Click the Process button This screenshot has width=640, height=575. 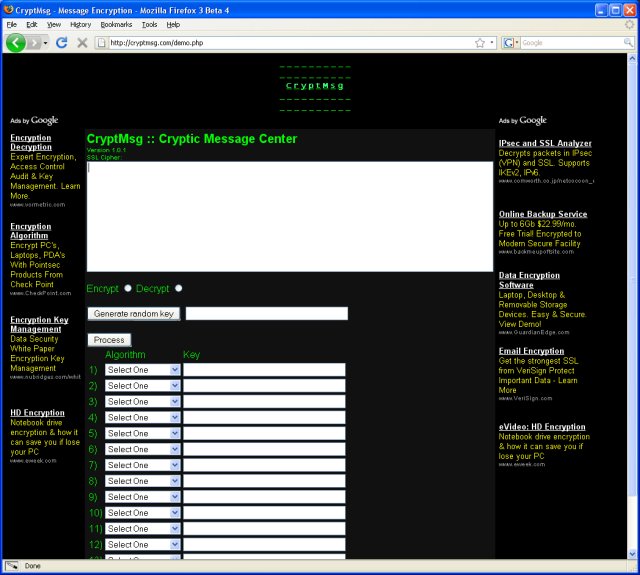coord(109,340)
